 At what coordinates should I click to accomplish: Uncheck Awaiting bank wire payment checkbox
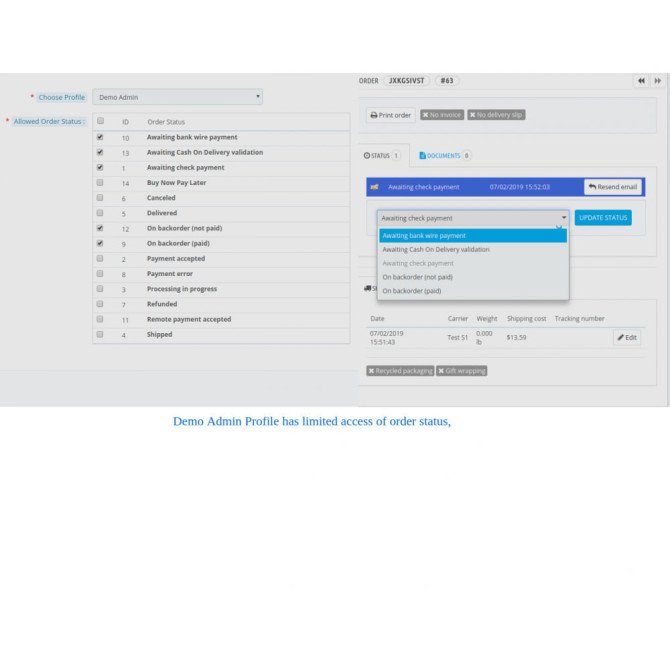(x=100, y=137)
